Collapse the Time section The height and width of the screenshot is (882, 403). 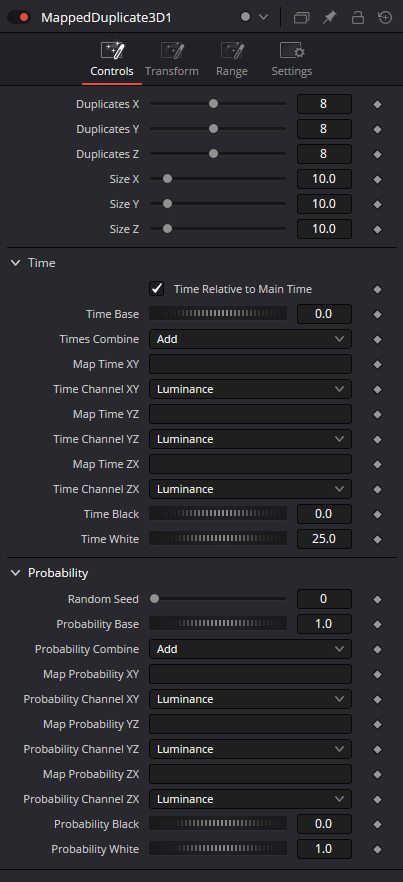pyautogui.click(x=15, y=263)
